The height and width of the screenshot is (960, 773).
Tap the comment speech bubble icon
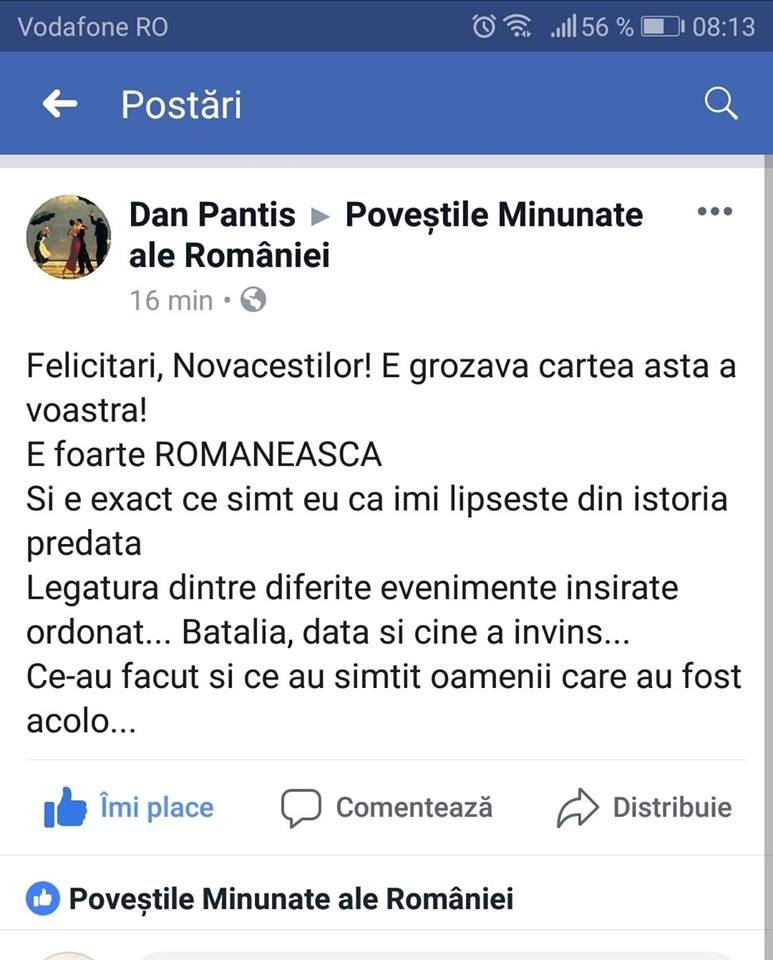(300, 808)
